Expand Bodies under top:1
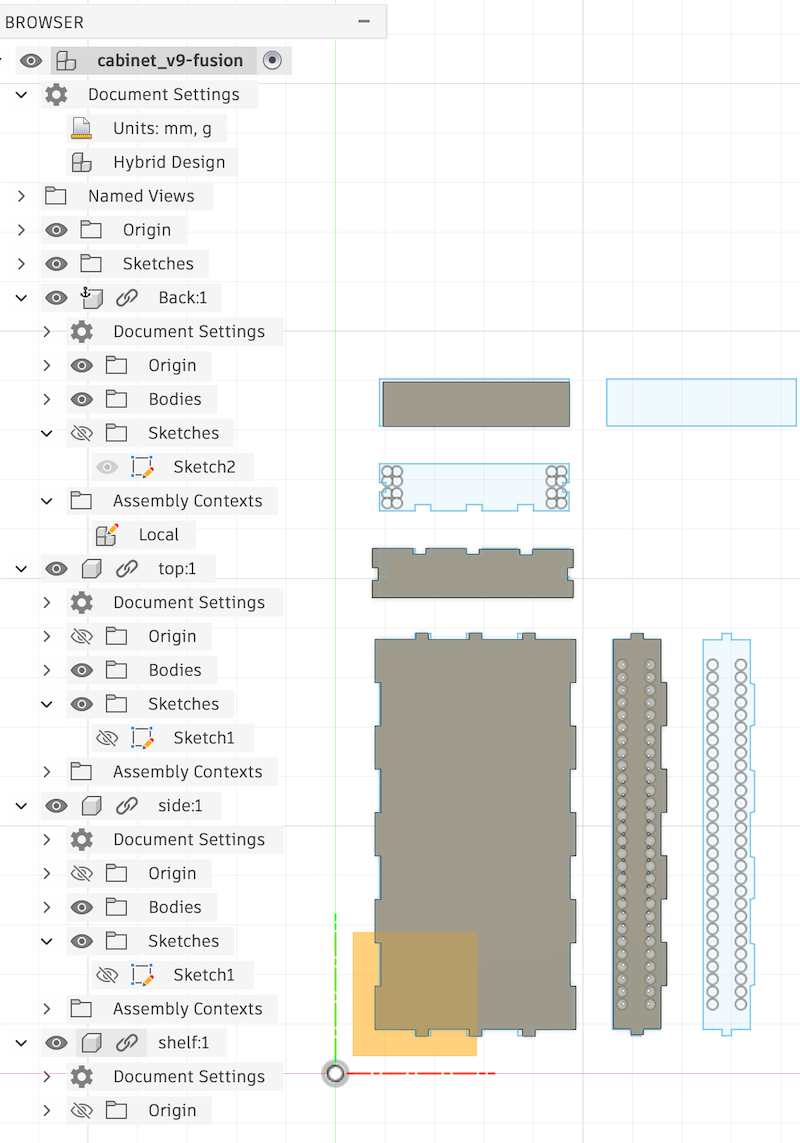 [46, 670]
